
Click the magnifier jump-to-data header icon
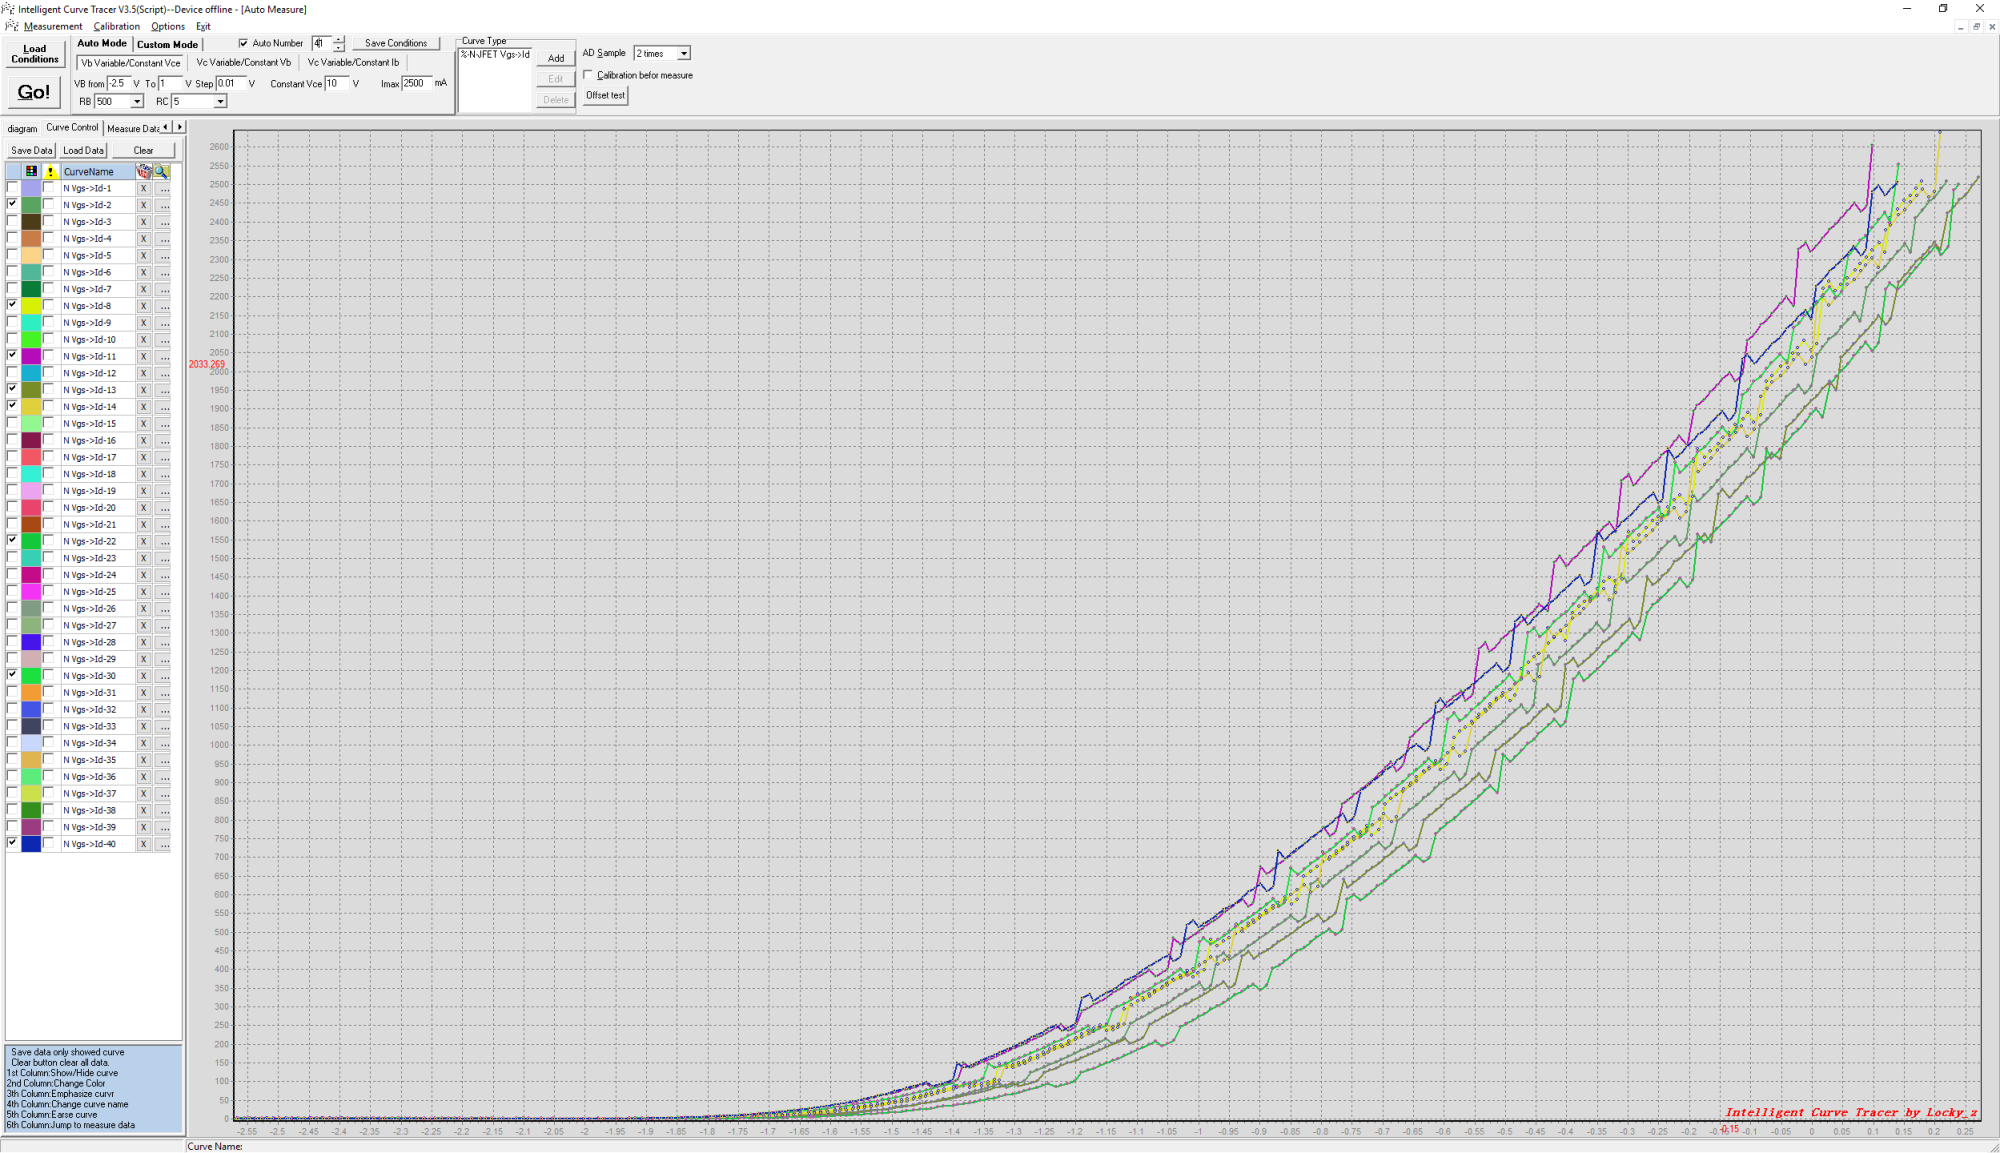pyautogui.click(x=161, y=171)
